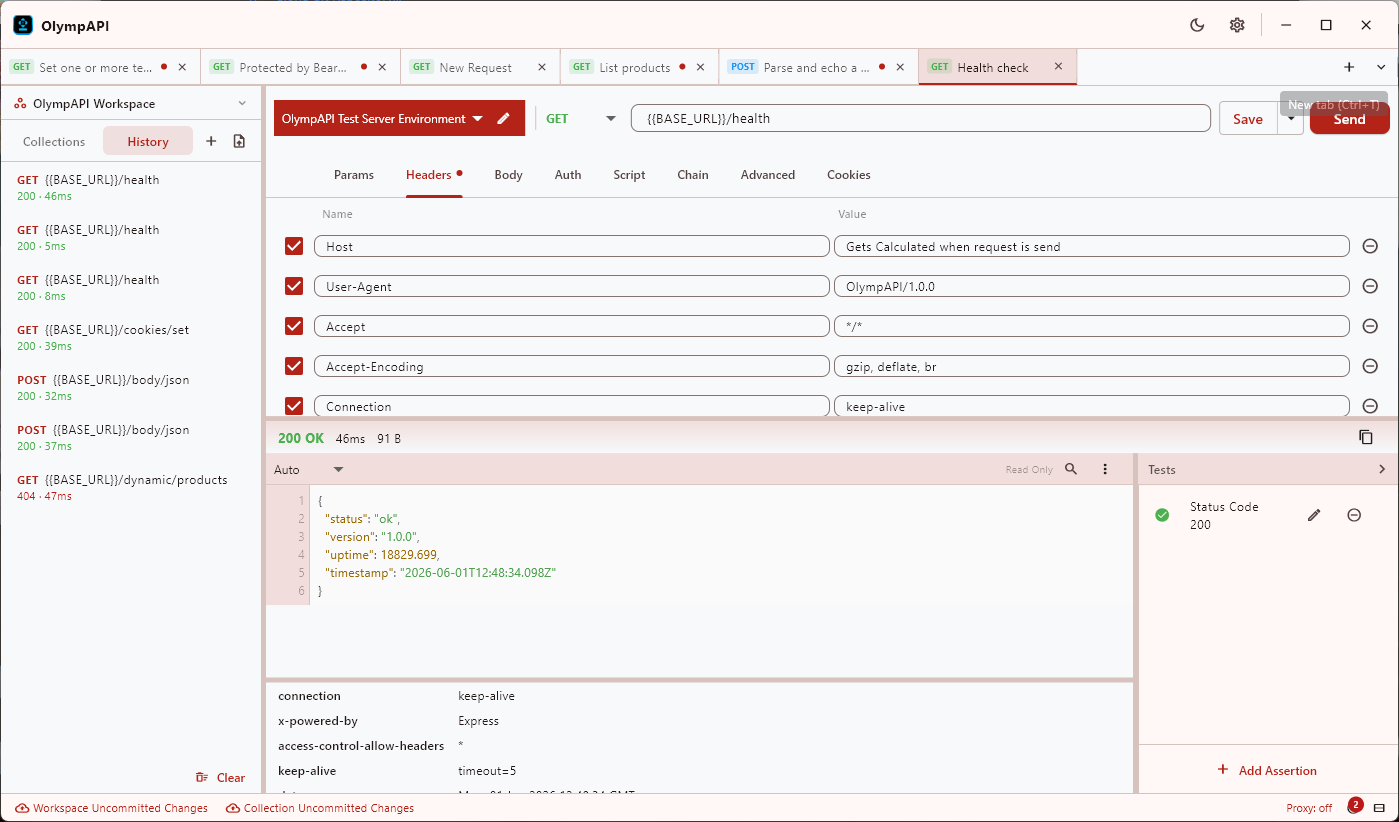Remove the Accept header row
This screenshot has width=1399, height=822.
(x=1370, y=326)
